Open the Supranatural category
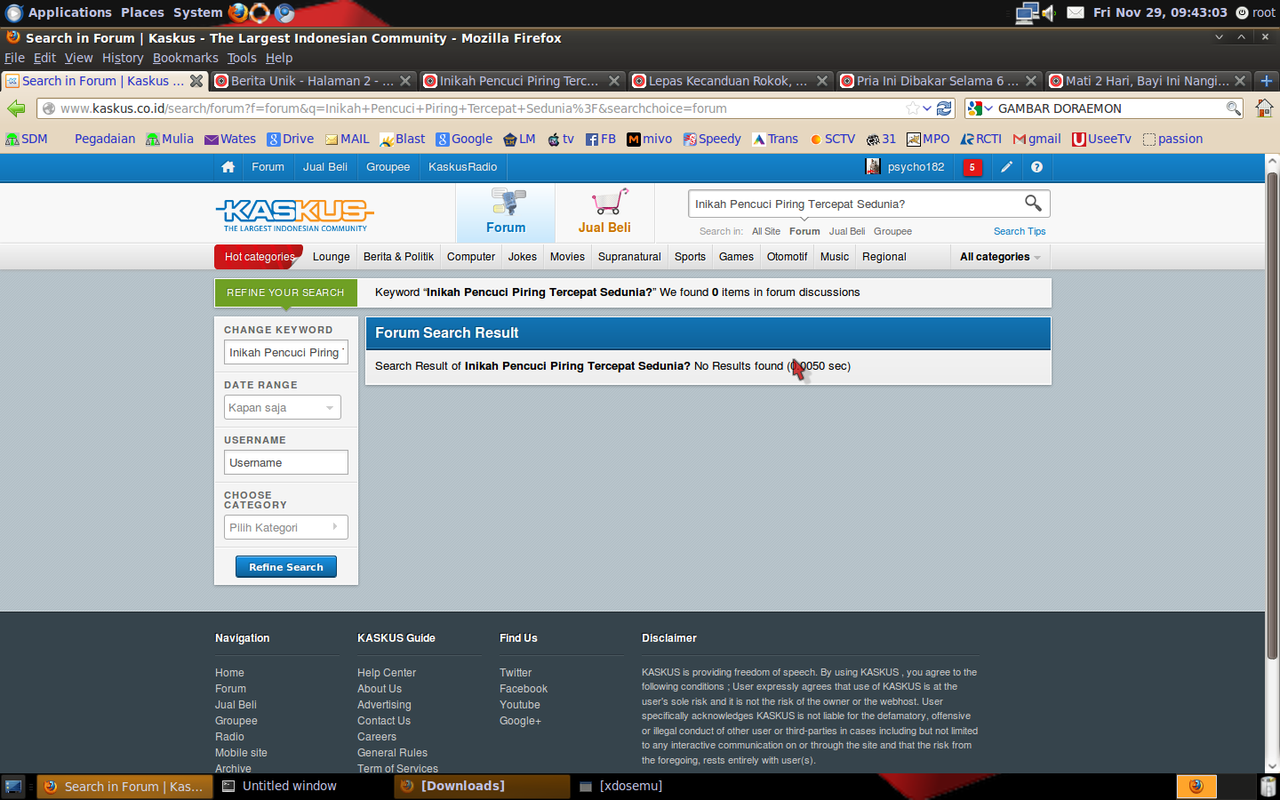 (630, 257)
